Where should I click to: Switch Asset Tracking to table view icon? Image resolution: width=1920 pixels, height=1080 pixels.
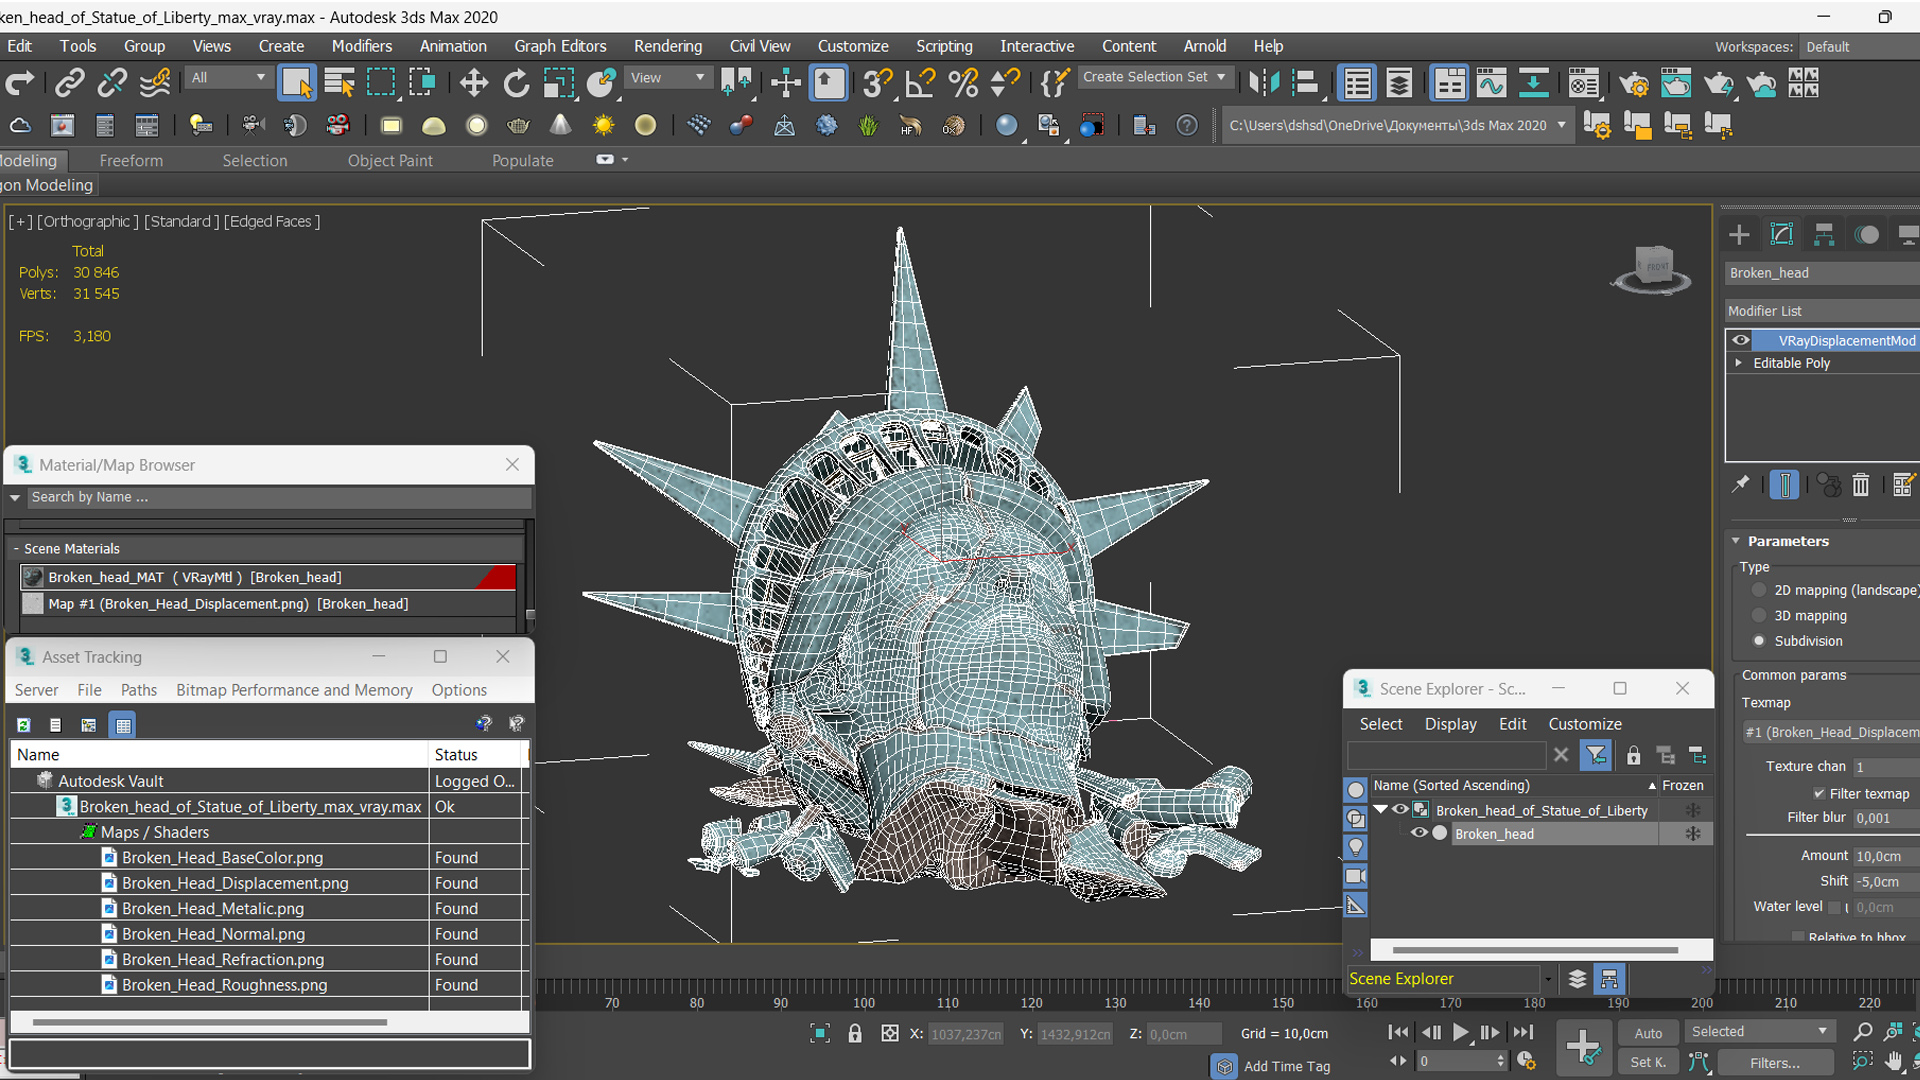point(123,725)
